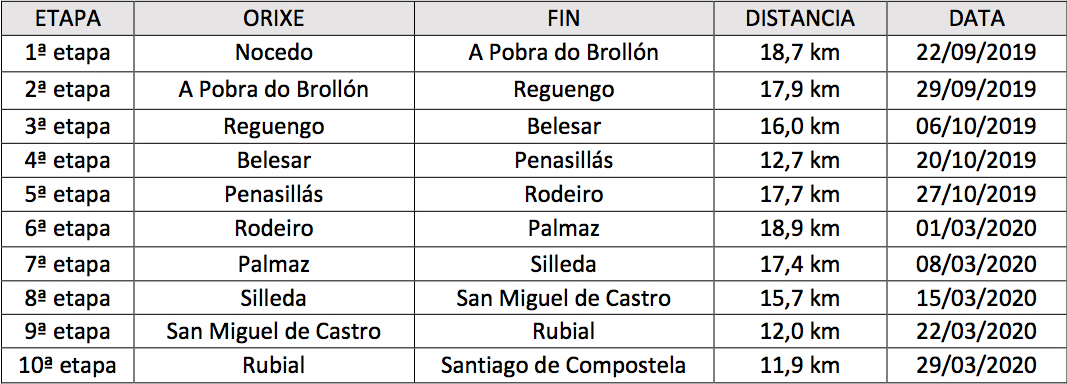
Task: Click the DATA column header
Action: [x=976, y=18]
